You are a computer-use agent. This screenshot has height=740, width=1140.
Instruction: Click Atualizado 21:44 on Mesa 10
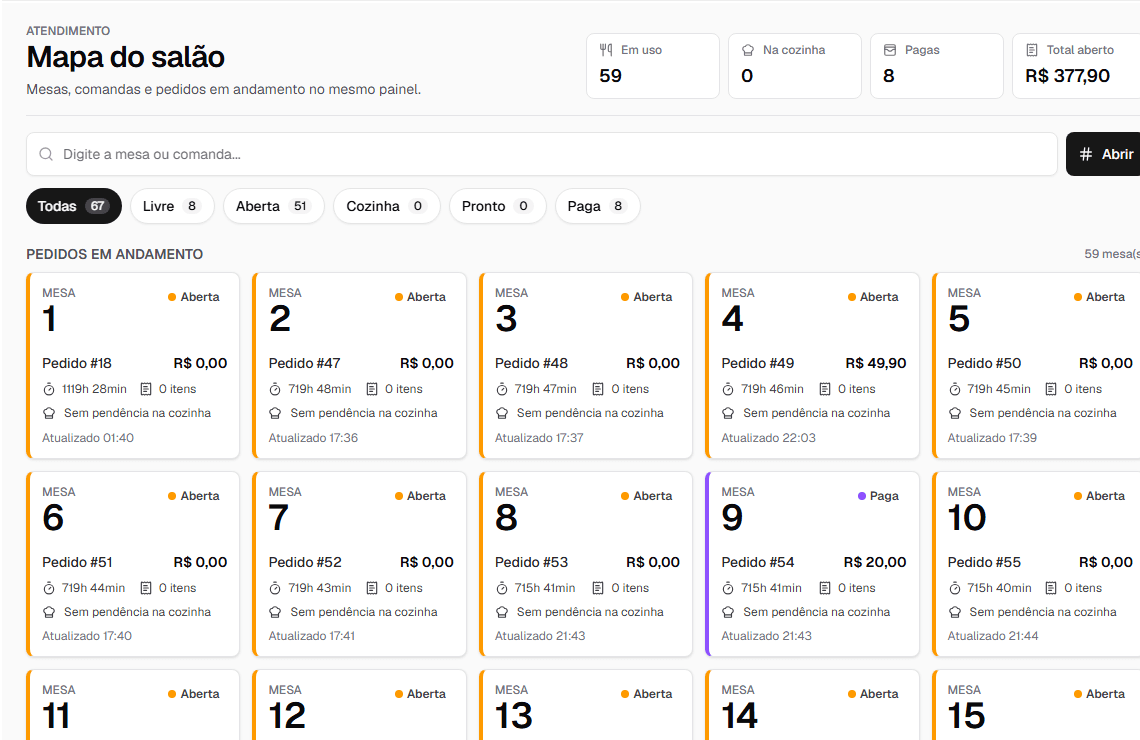[x=993, y=636]
